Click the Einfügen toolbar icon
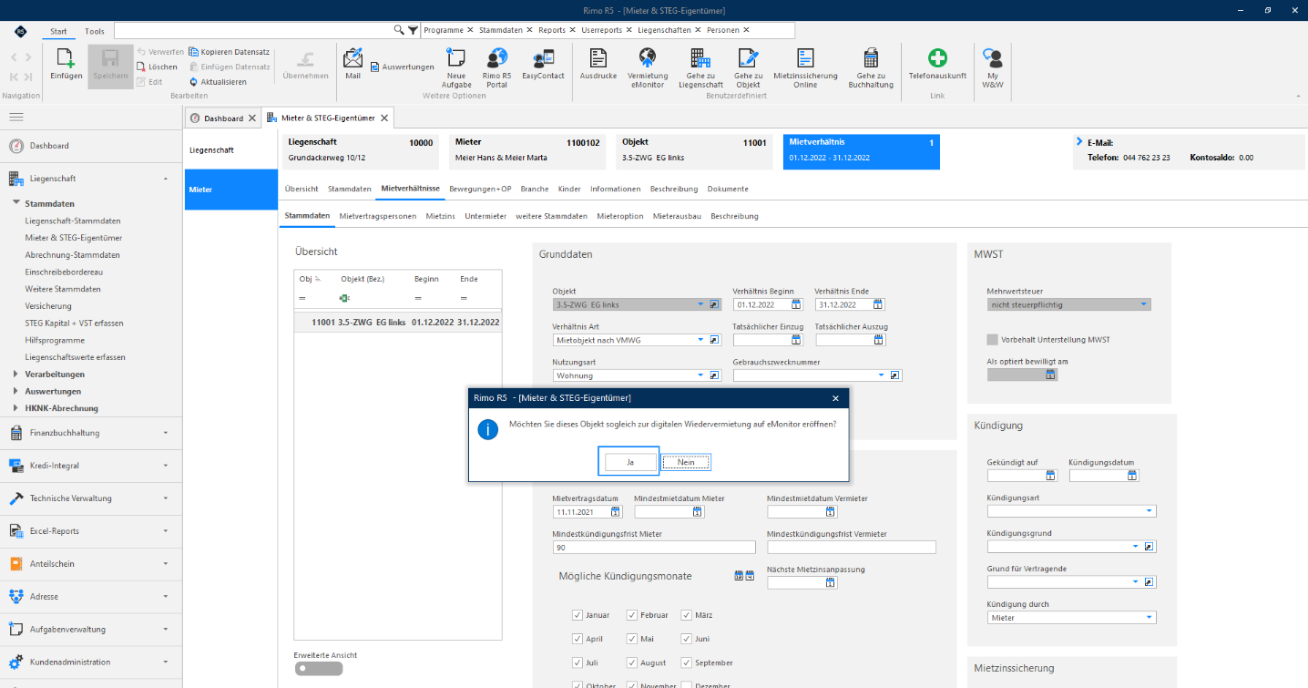Viewport: 1308px width, 688px height. [66, 65]
